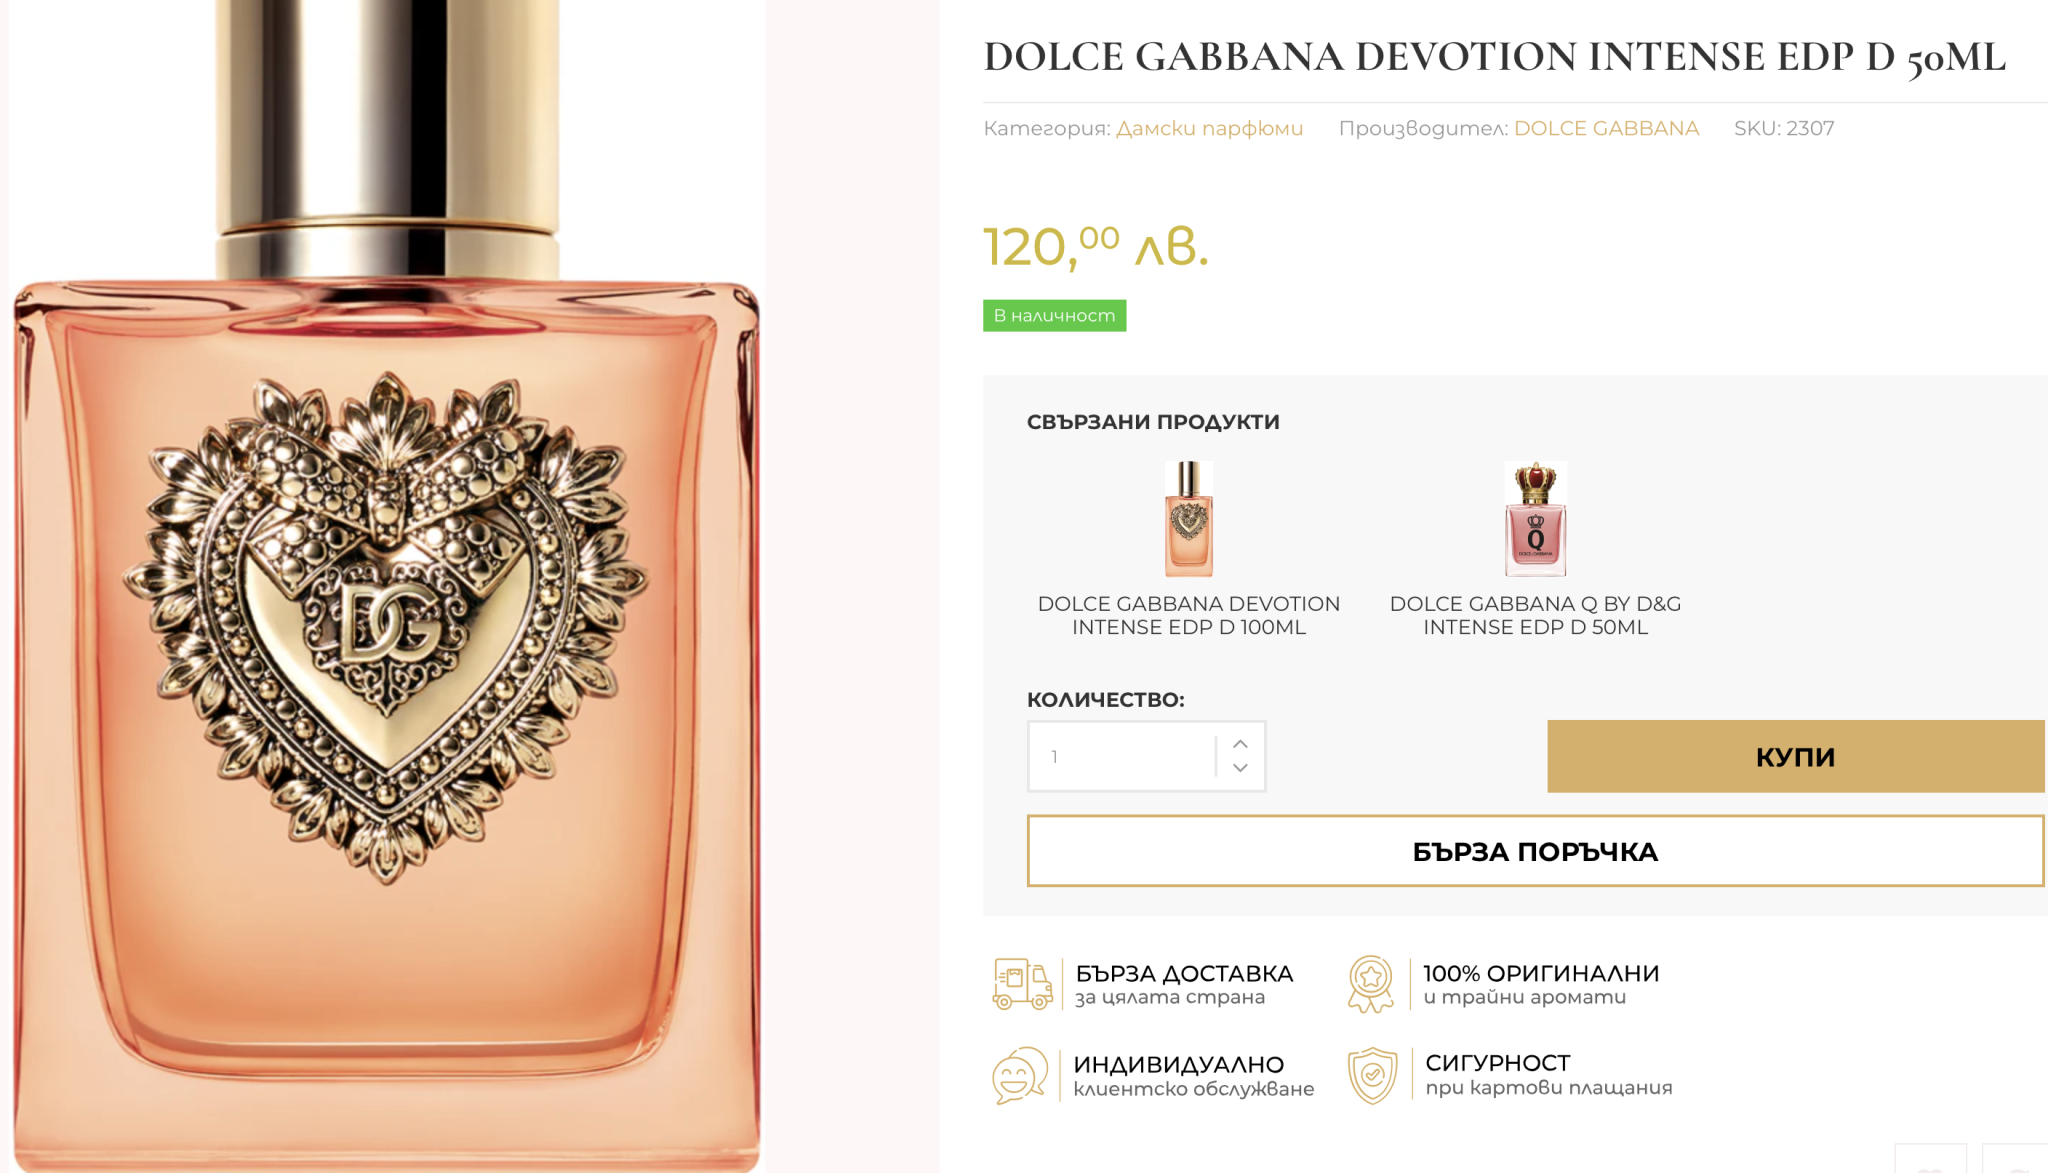Click the БЪРЗА ПОРЪЧКА quick order button

1535,851
